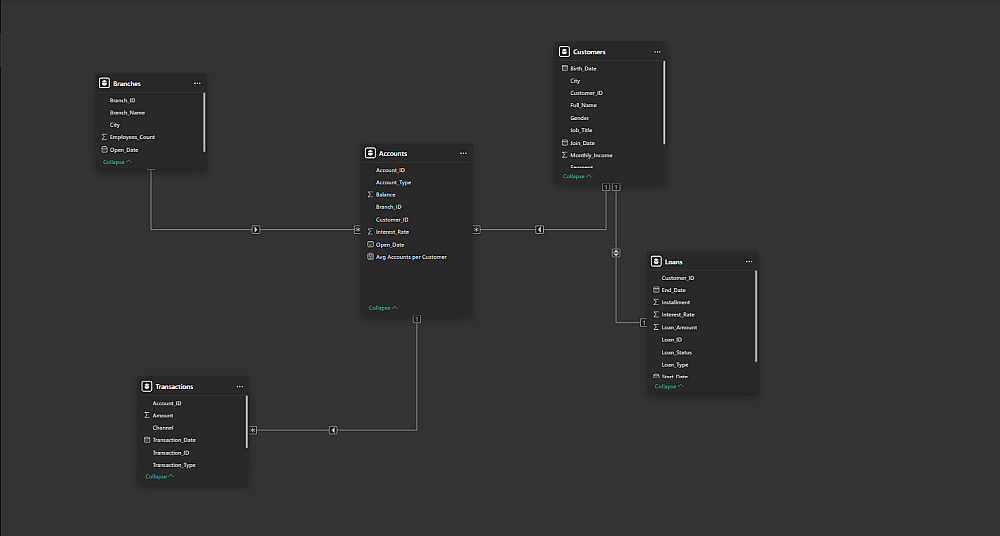Click the calendar icon beside Birth_Date

pyautogui.click(x=564, y=68)
